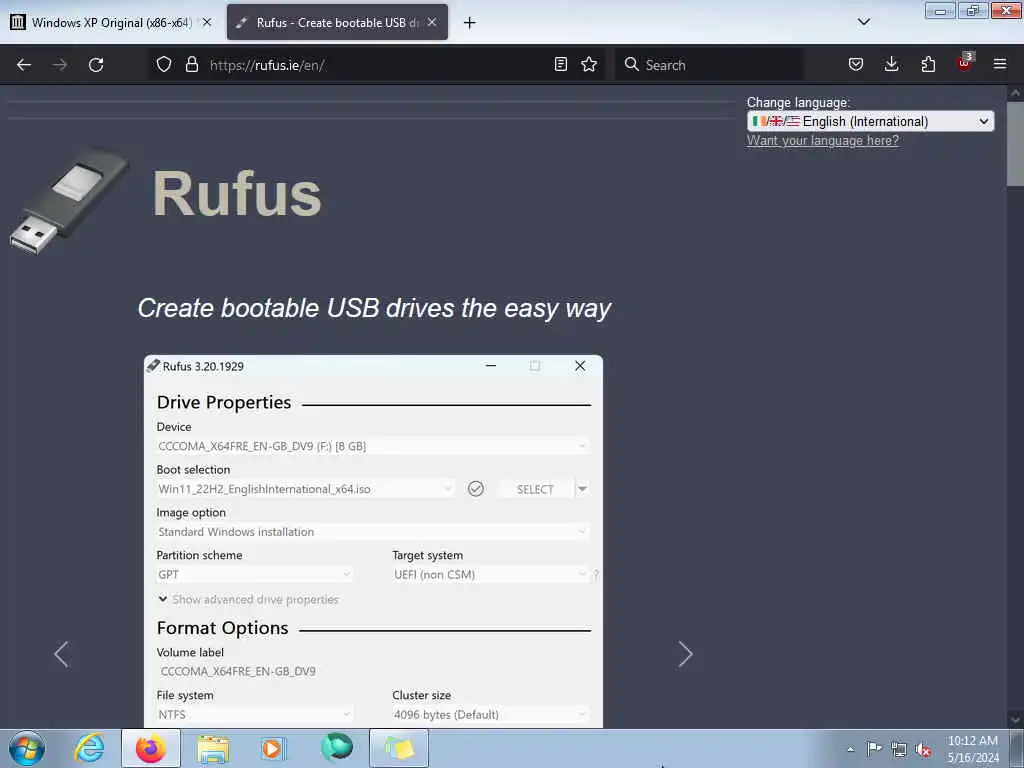The width and height of the screenshot is (1024, 768).
Task: Click the scrollbar down arrow
Action: [1015, 719]
